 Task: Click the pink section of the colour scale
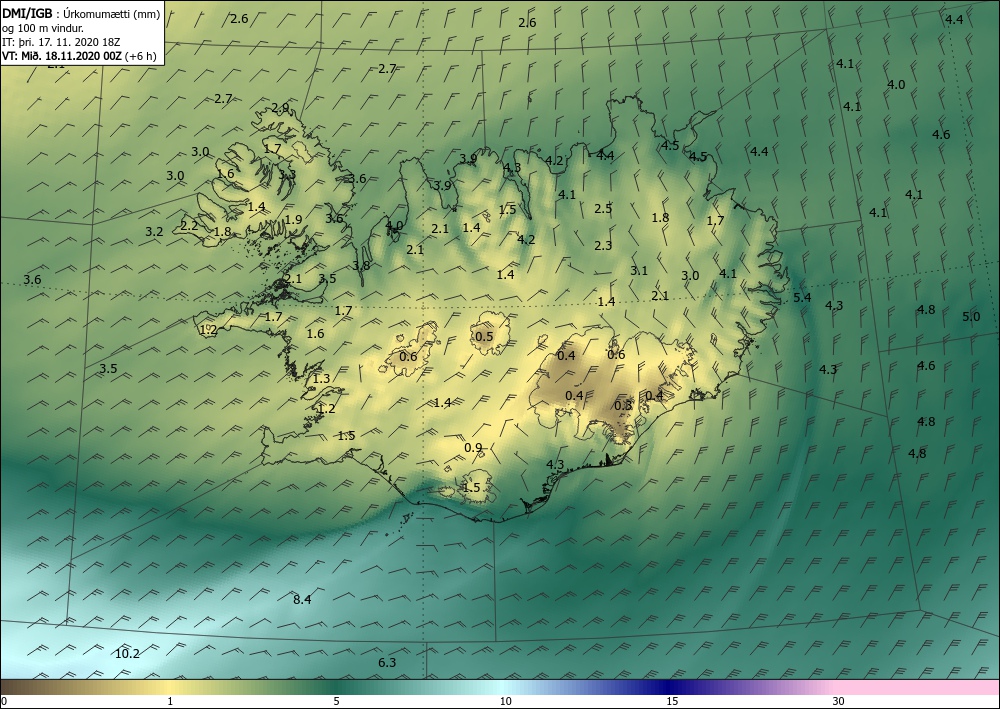918,687
